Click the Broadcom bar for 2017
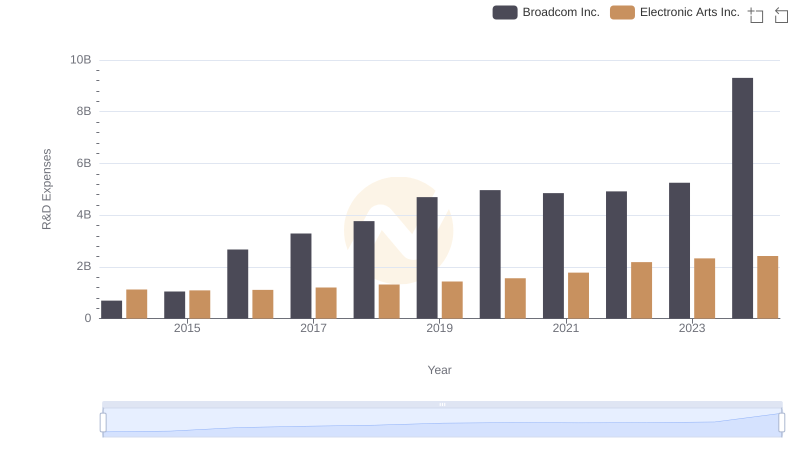 click(x=301, y=276)
